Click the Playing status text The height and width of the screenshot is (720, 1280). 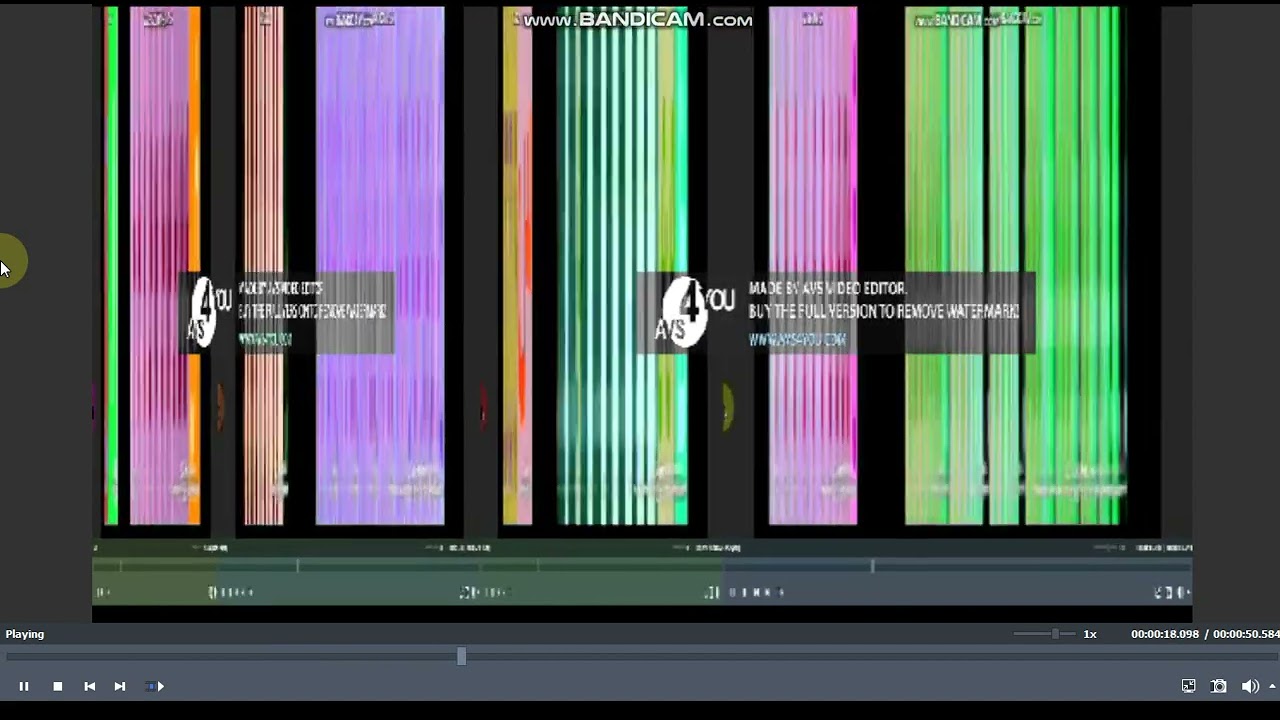25,634
